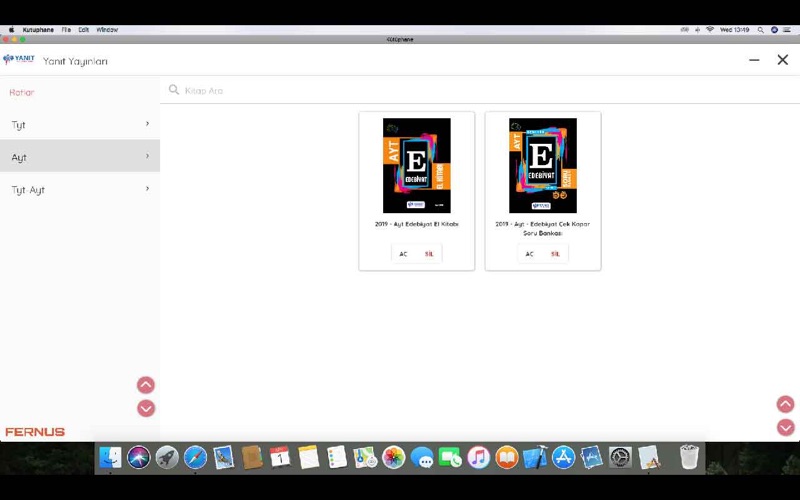The image size is (800, 500).
Task: Click the Fernus logo
Action: (x=35, y=432)
